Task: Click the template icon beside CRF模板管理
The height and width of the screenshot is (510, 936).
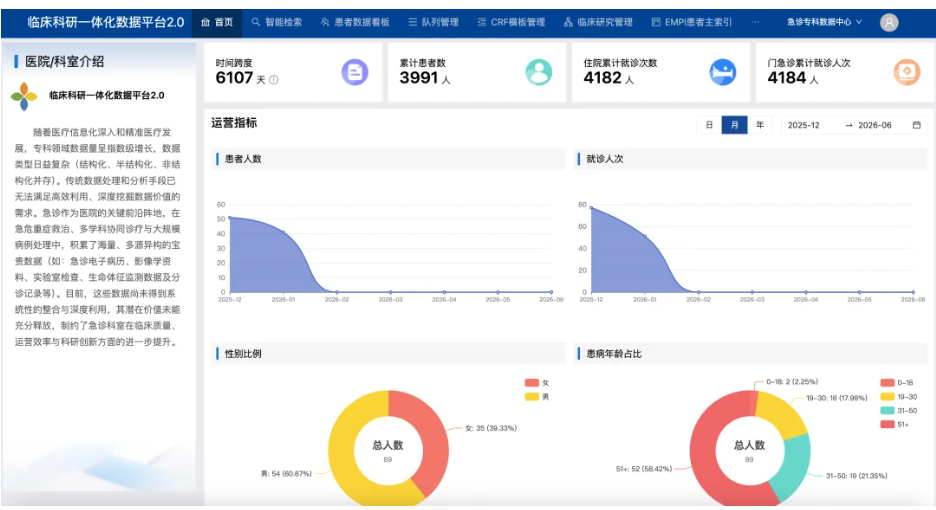Action: tap(482, 22)
